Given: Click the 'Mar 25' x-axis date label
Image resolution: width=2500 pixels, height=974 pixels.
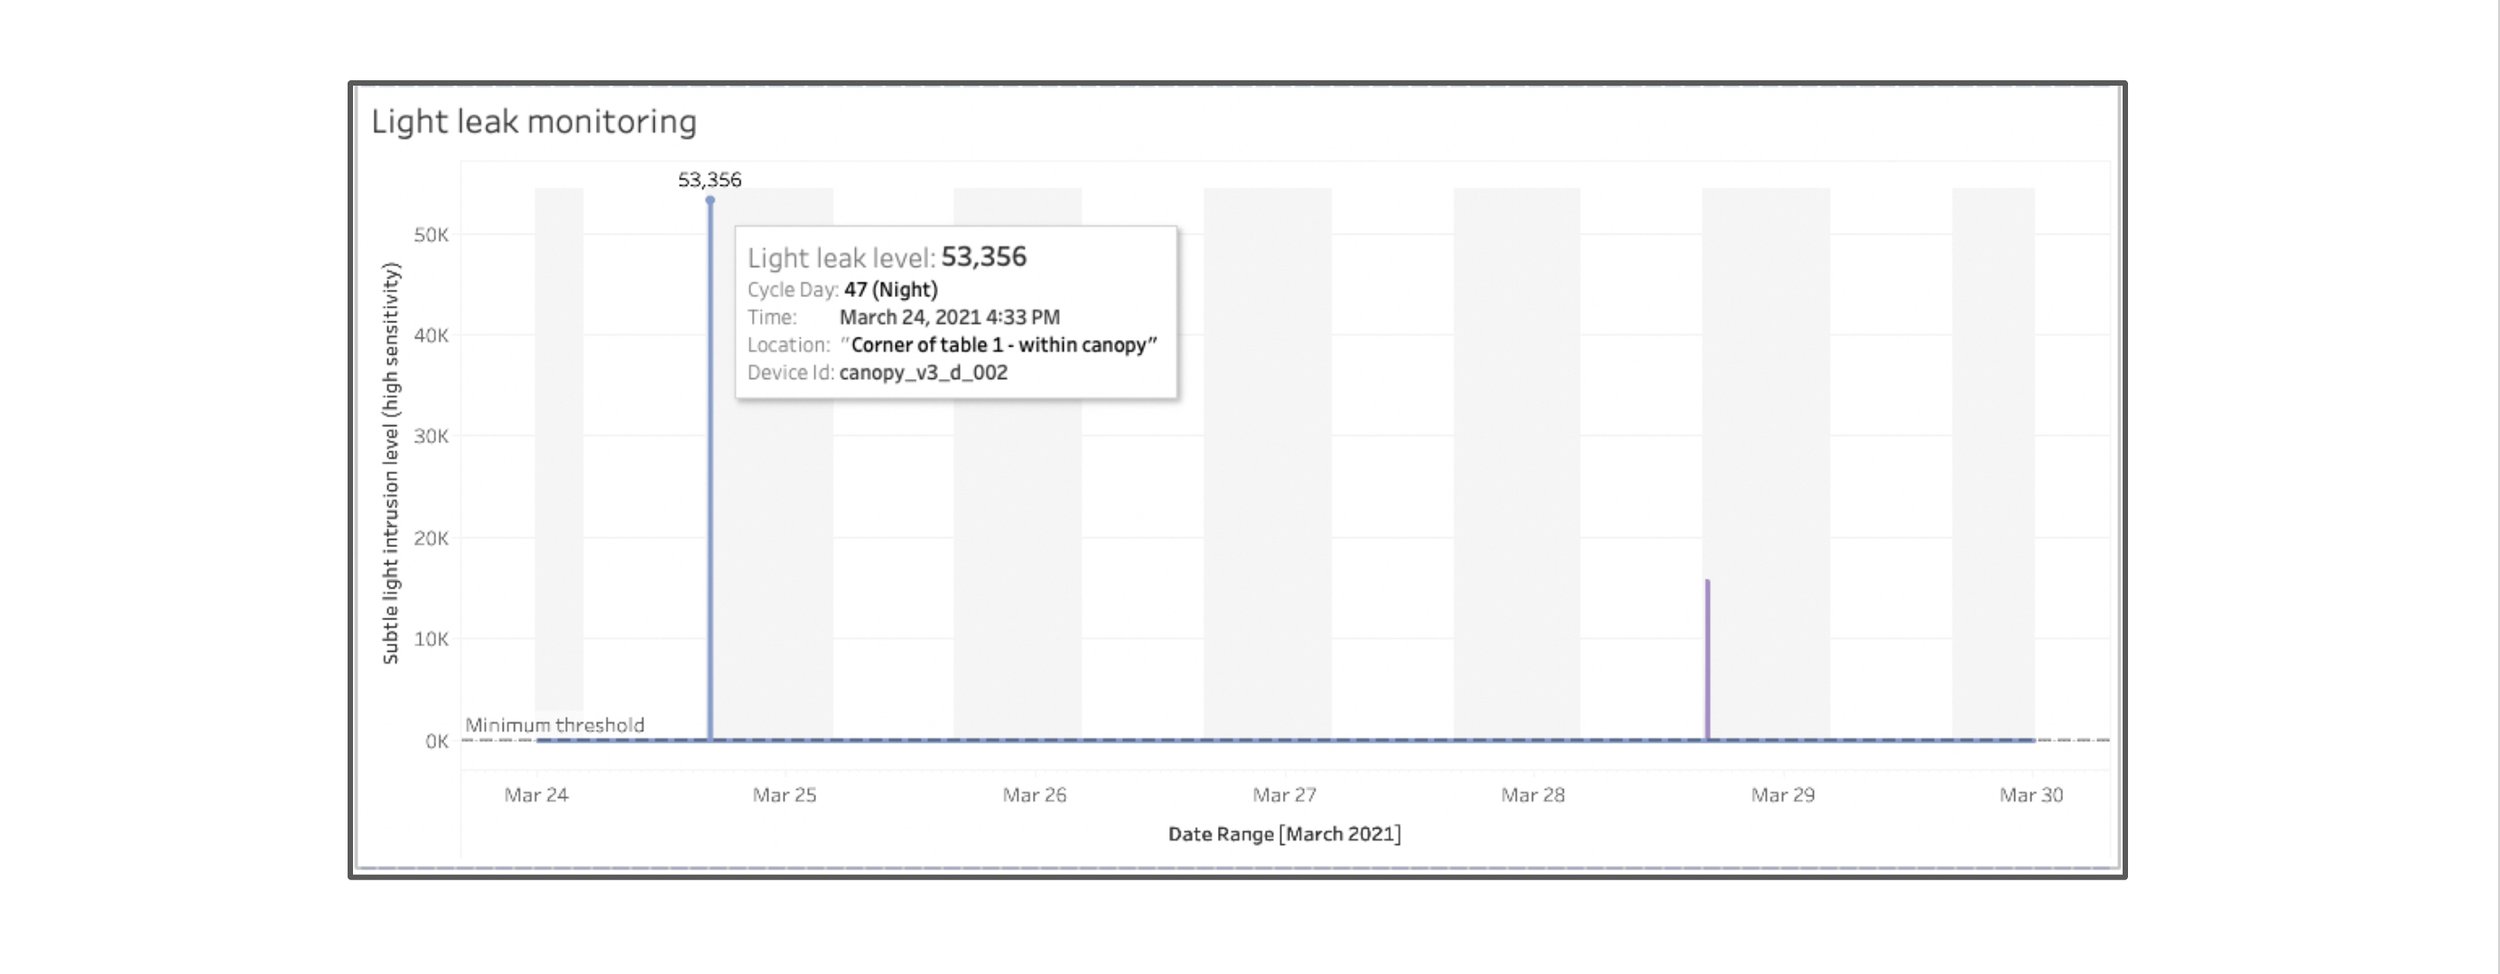Looking at the screenshot, I should (x=784, y=795).
